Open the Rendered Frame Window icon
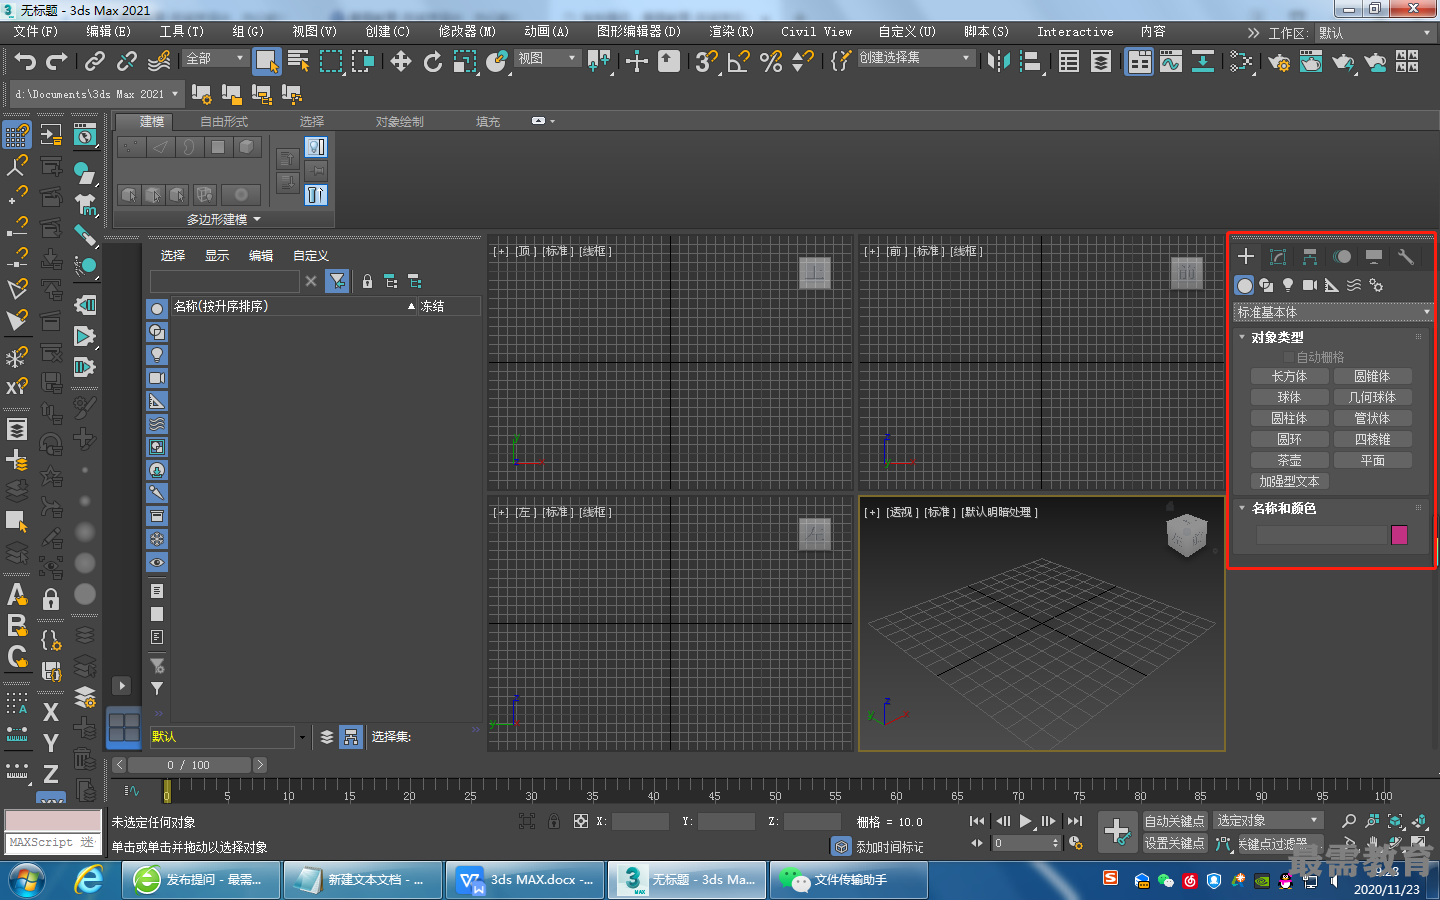Viewport: 1440px width, 900px height. 1310,62
